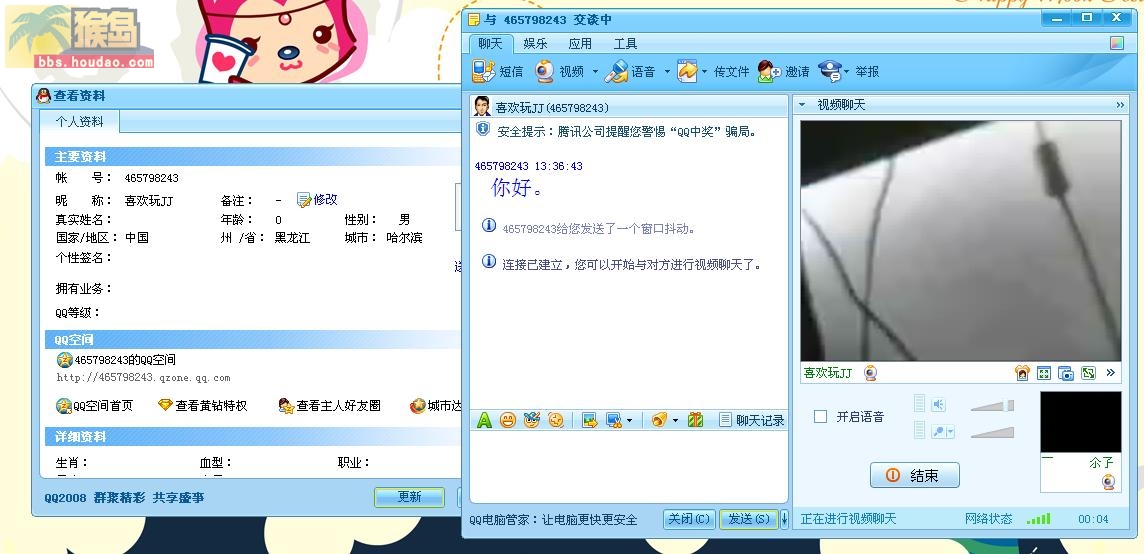Open the send-key options arrow beside 发送
Viewport: 1144px width, 554px height.
coord(784,519)
